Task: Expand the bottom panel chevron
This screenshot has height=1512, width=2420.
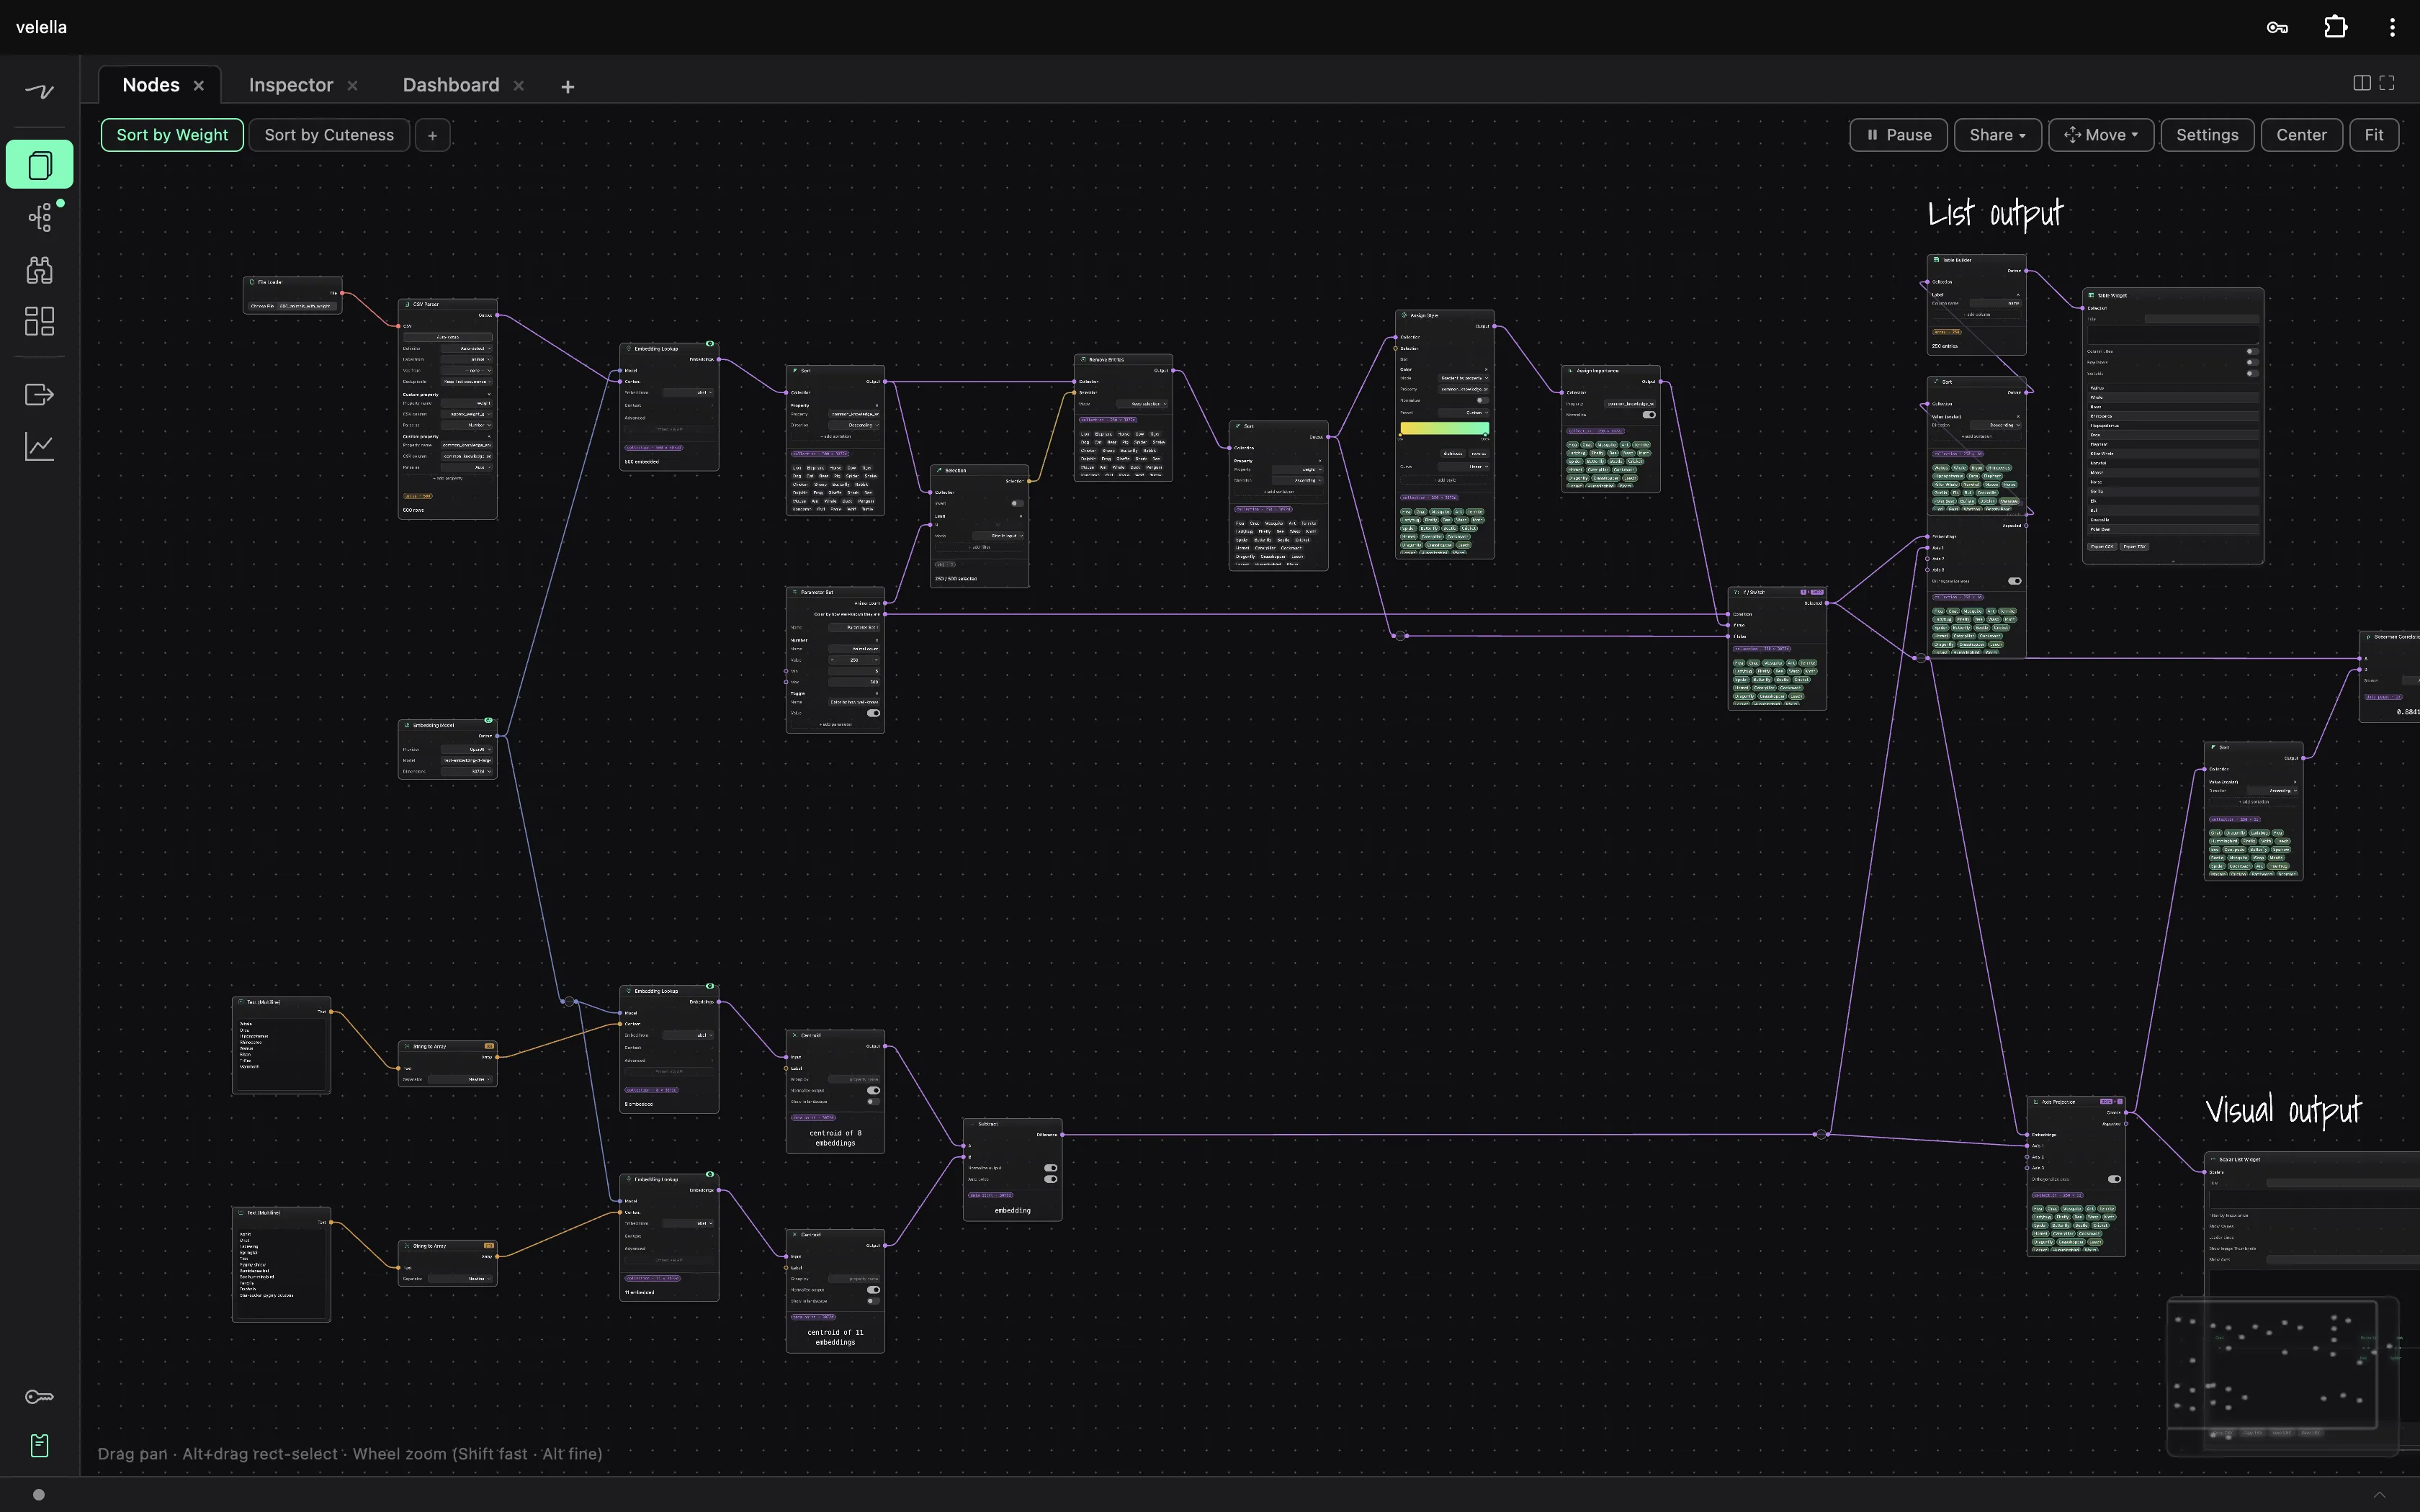Action: [2380, 1495]
